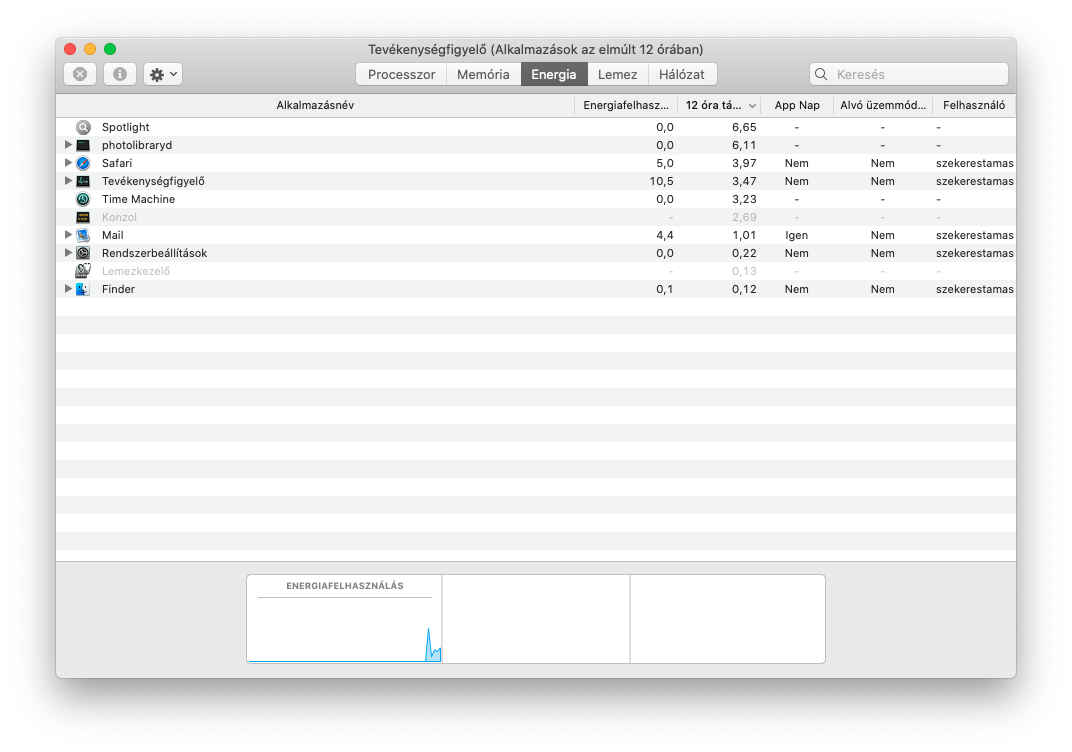Click the Konzol app icon
Image resolution: width=1072 pixels, height=752 pixels.
point(83,217)
